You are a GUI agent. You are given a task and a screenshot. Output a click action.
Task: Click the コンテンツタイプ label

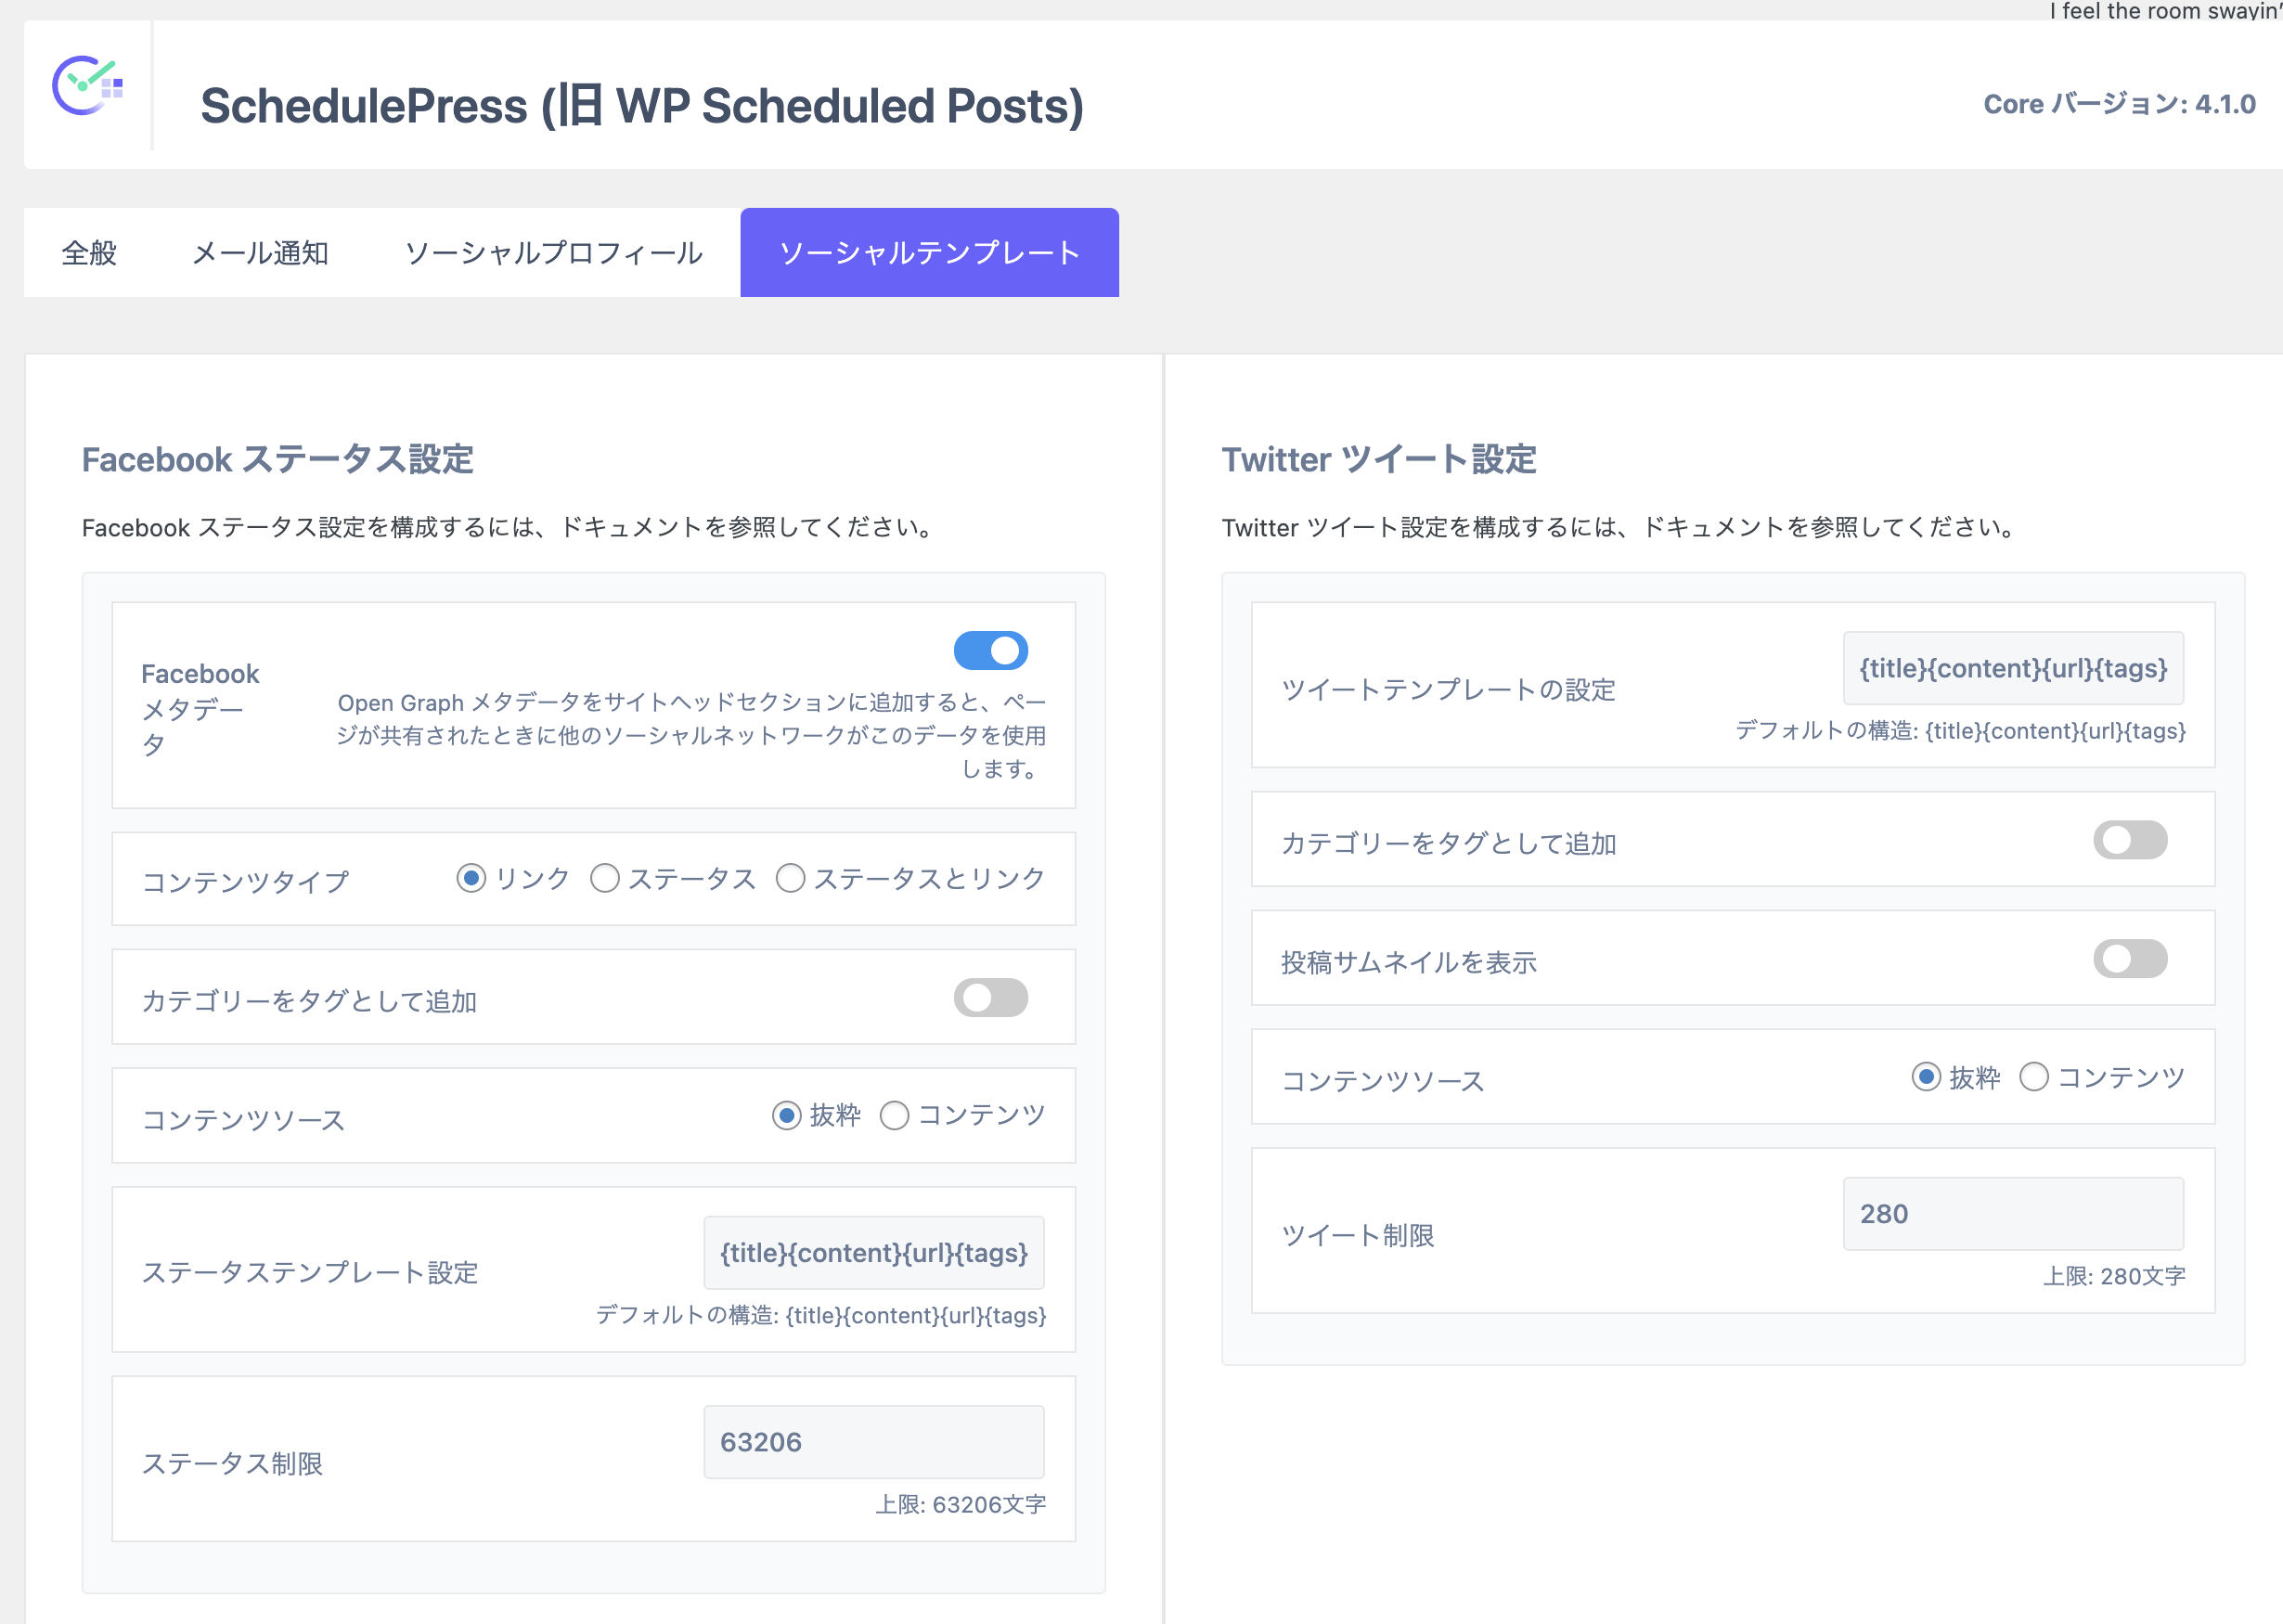point(245,882)
